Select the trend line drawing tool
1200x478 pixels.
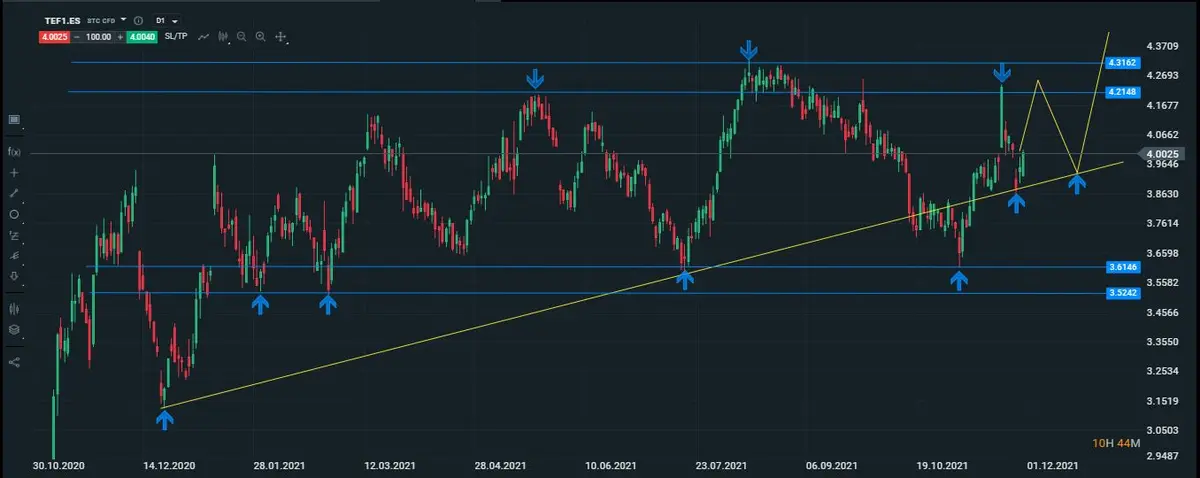tap(14, 193)
